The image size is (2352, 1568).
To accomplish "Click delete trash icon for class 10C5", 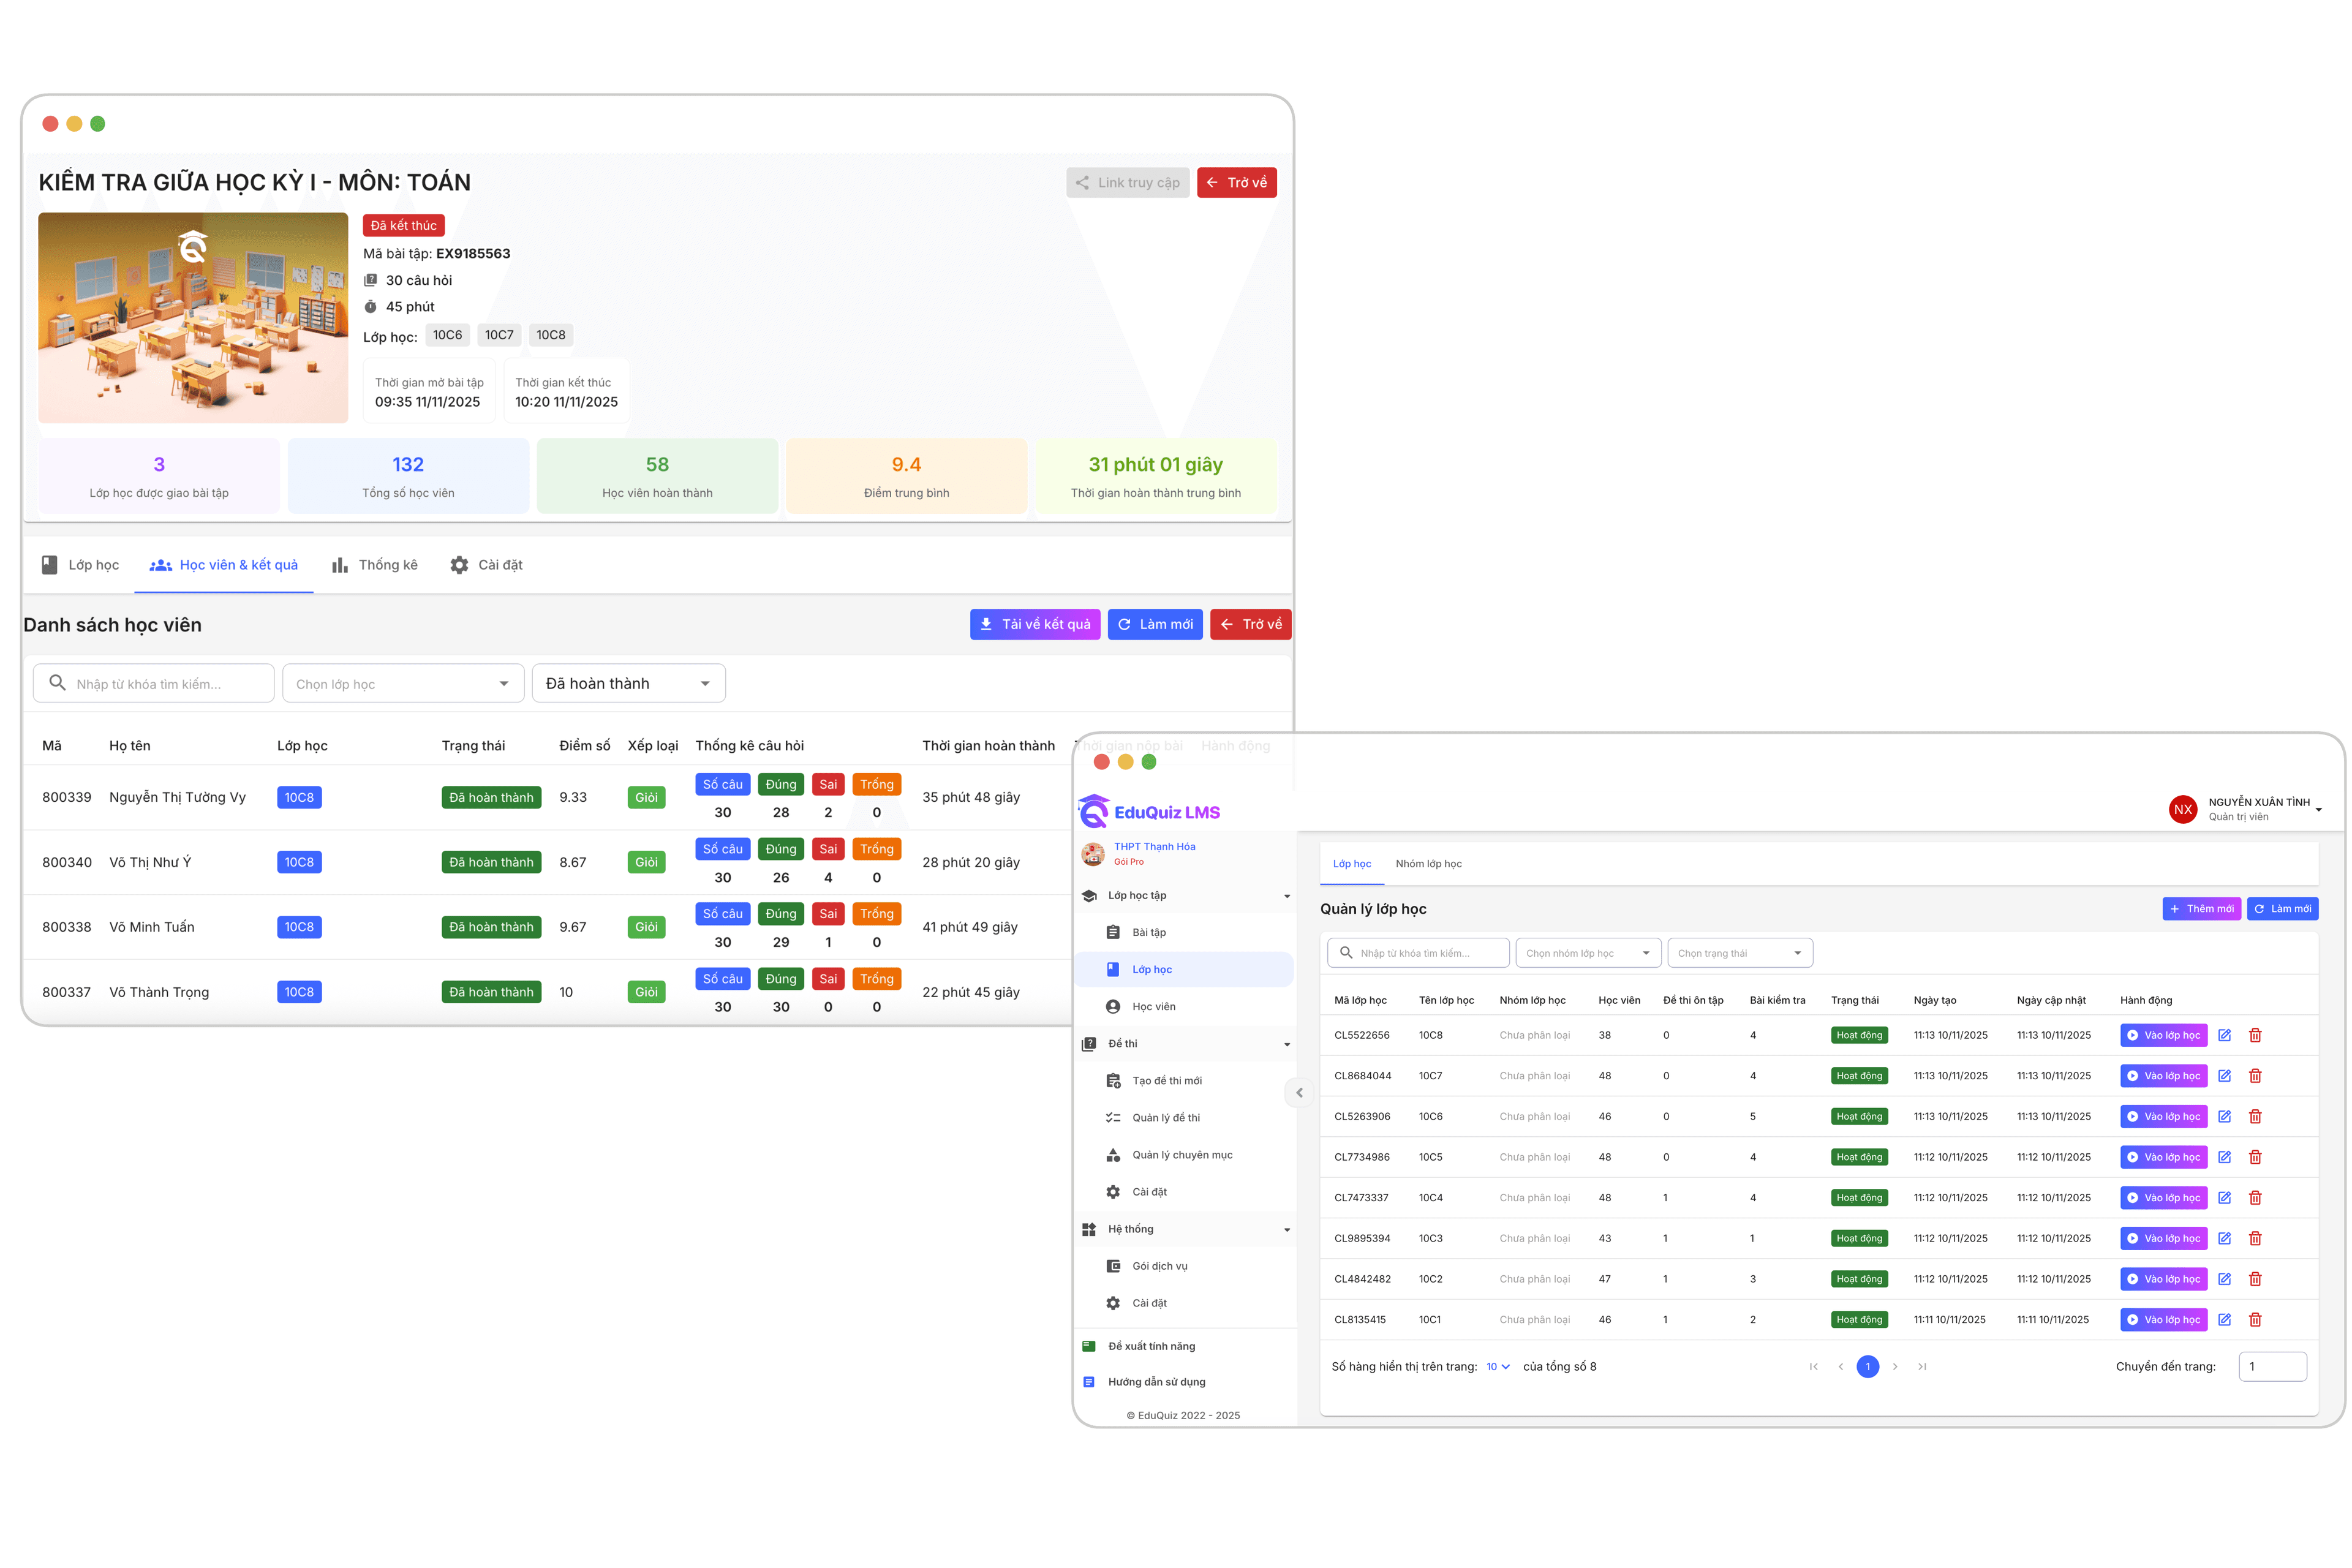I will tap(2255, 1157).
